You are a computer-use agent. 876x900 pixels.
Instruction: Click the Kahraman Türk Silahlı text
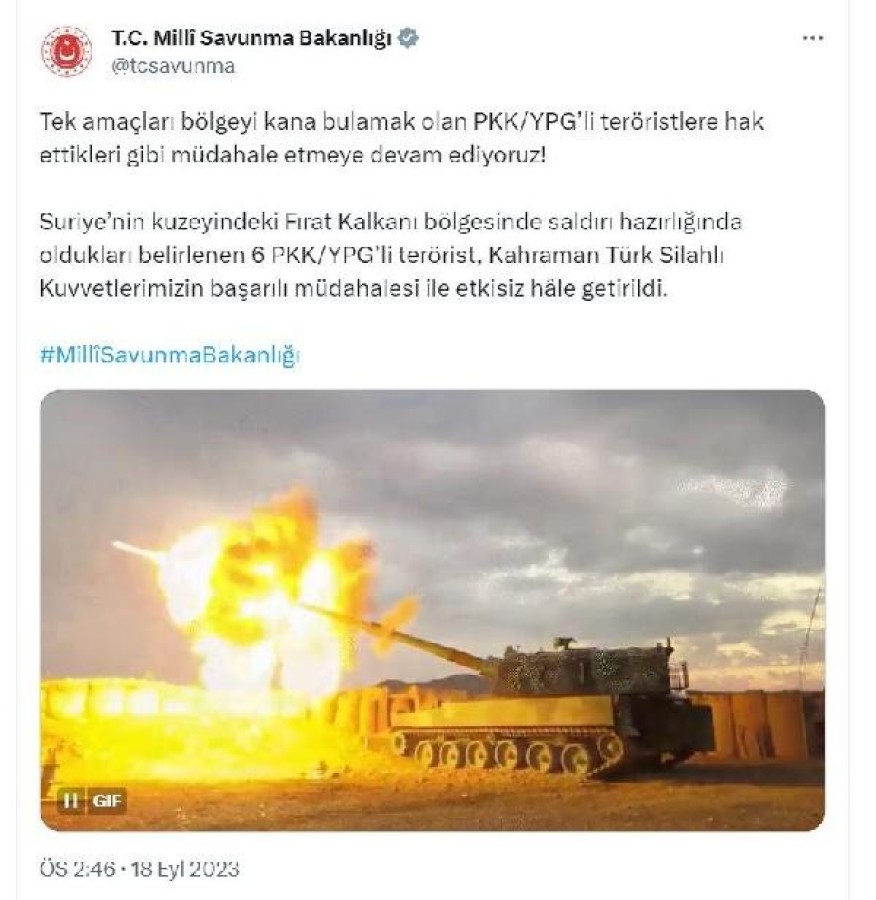point(606,254)
